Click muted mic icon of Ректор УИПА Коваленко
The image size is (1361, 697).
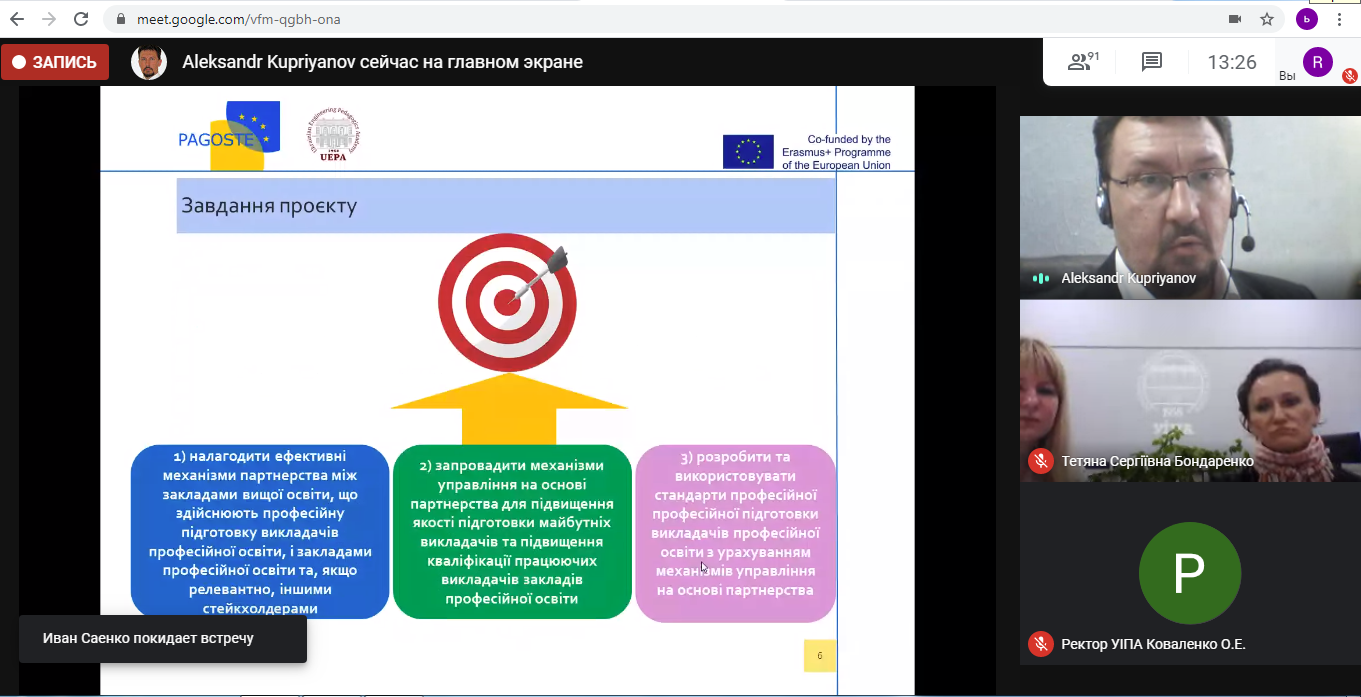pos(1041,644)
